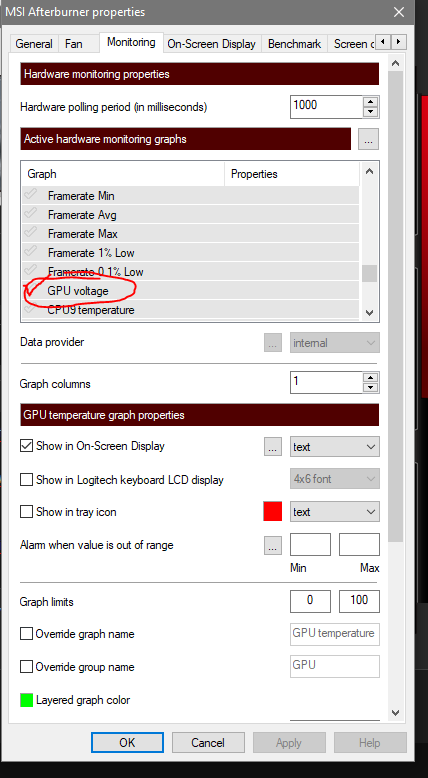Click the checkmark icon beside Framerate Max

(x=31, y=233)
